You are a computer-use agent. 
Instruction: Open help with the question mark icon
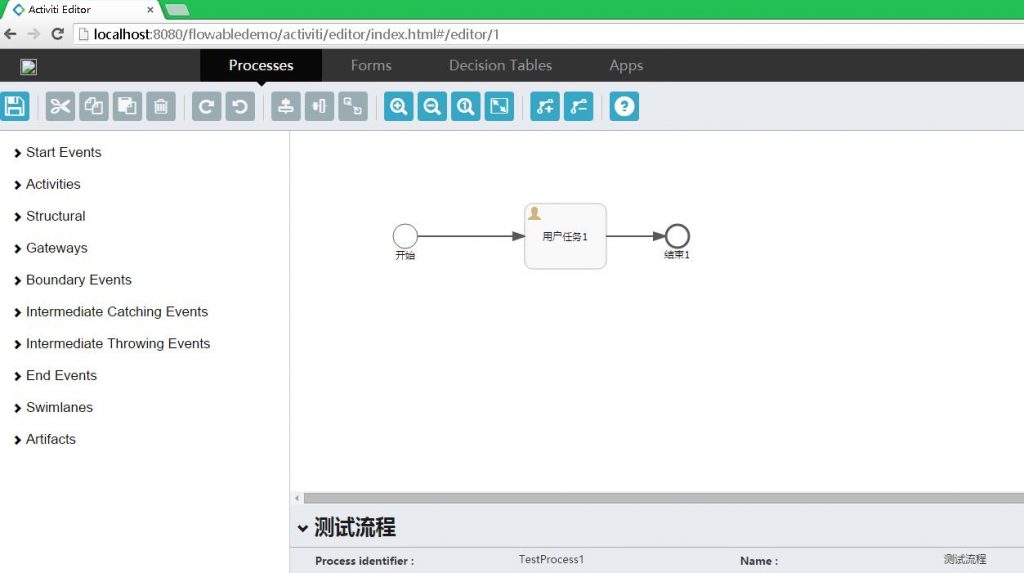click(x=624, y=106)
